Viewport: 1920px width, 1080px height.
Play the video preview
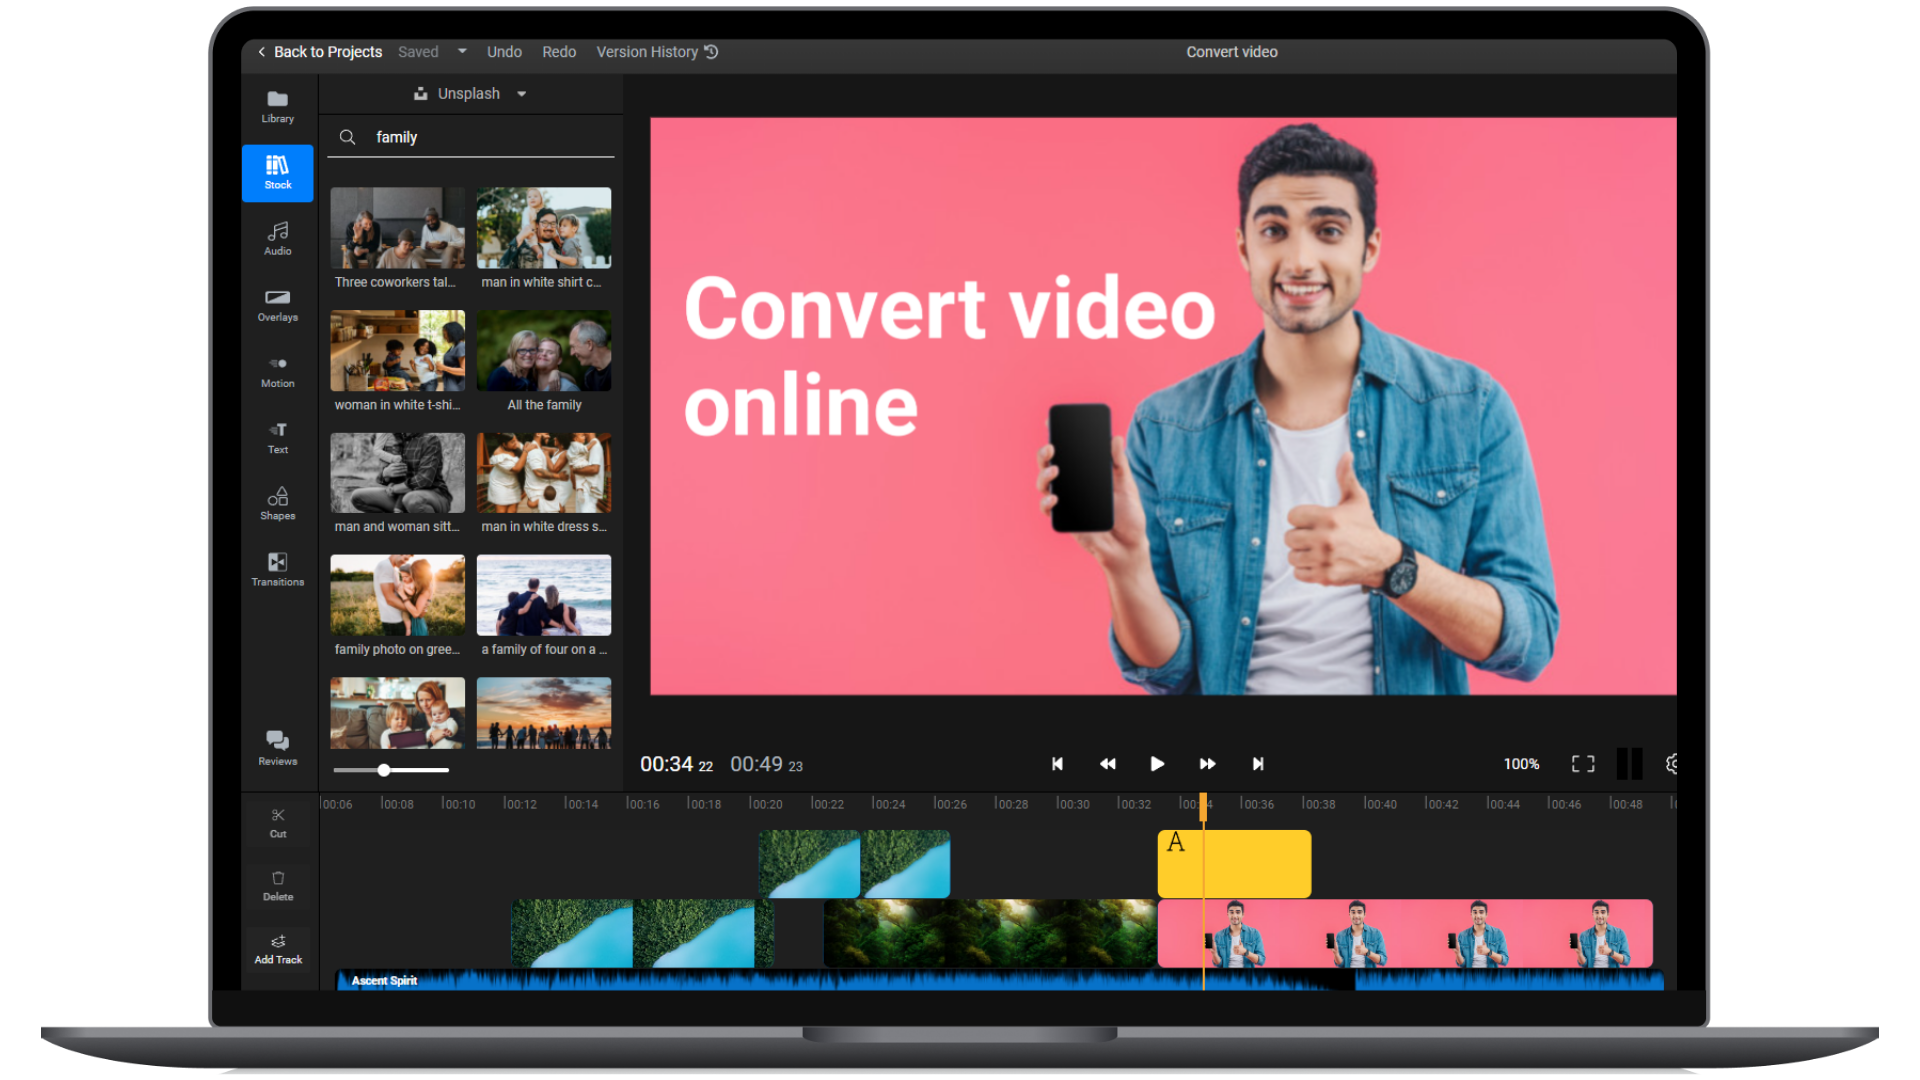[1157, 764]
